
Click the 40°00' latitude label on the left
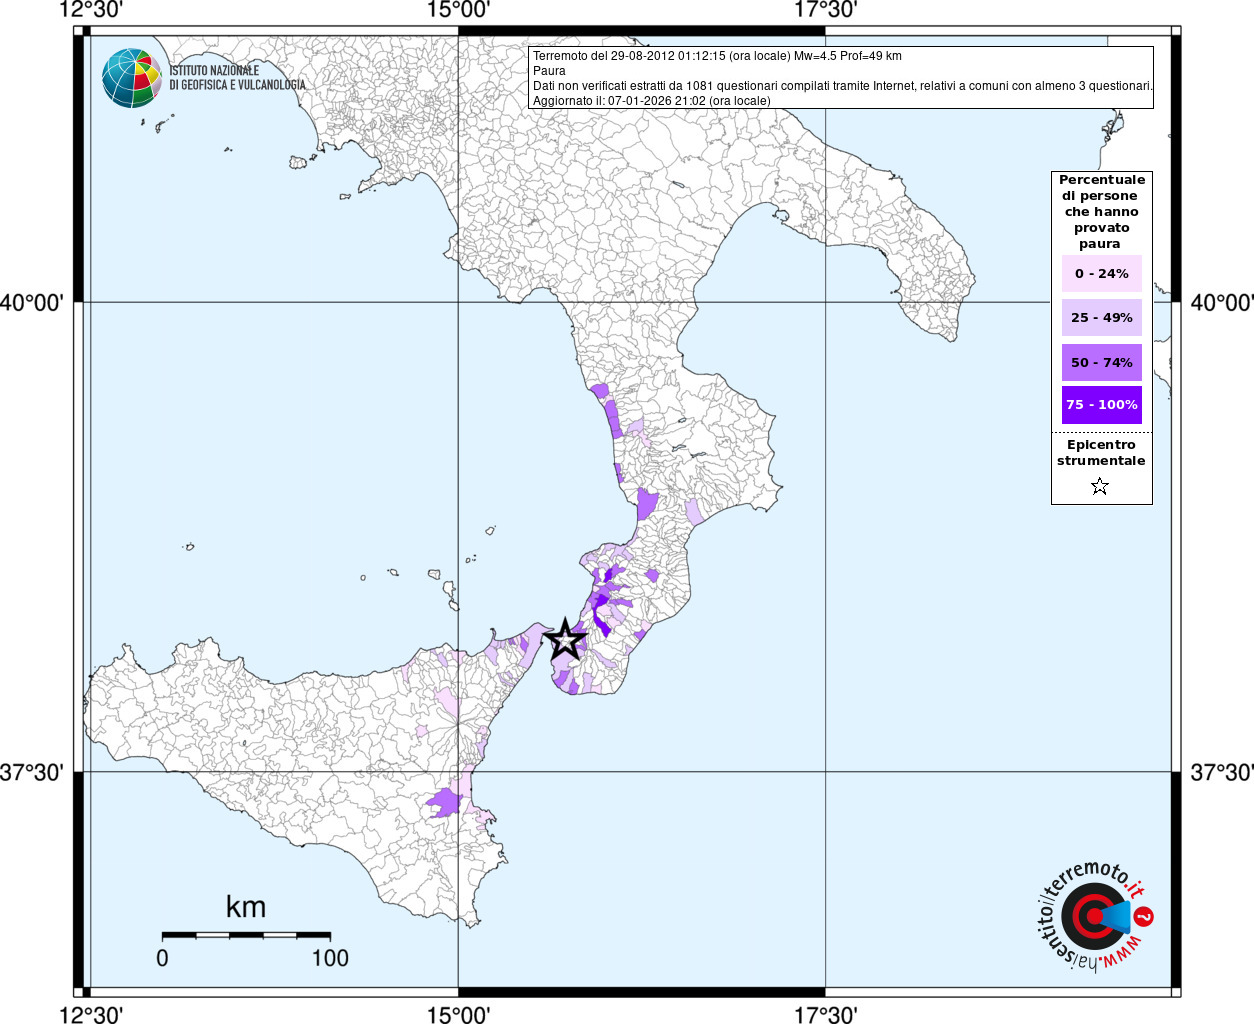[32, 302]
